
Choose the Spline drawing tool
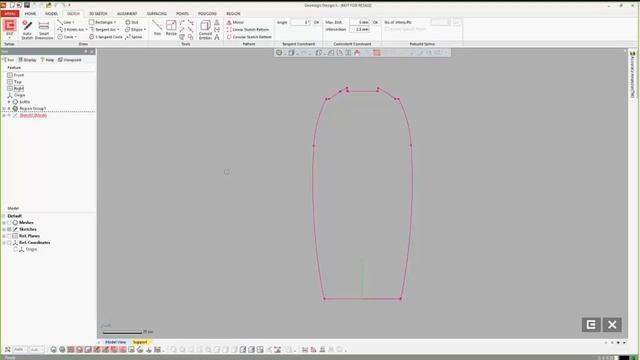tap(133, 37)
